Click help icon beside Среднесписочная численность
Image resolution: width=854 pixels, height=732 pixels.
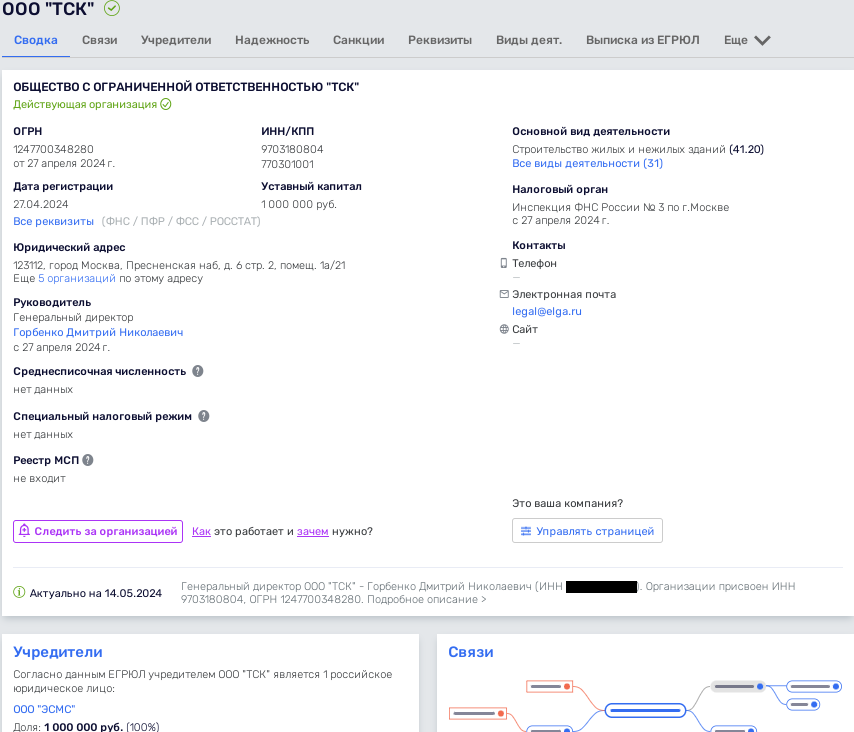pos(198,371)
